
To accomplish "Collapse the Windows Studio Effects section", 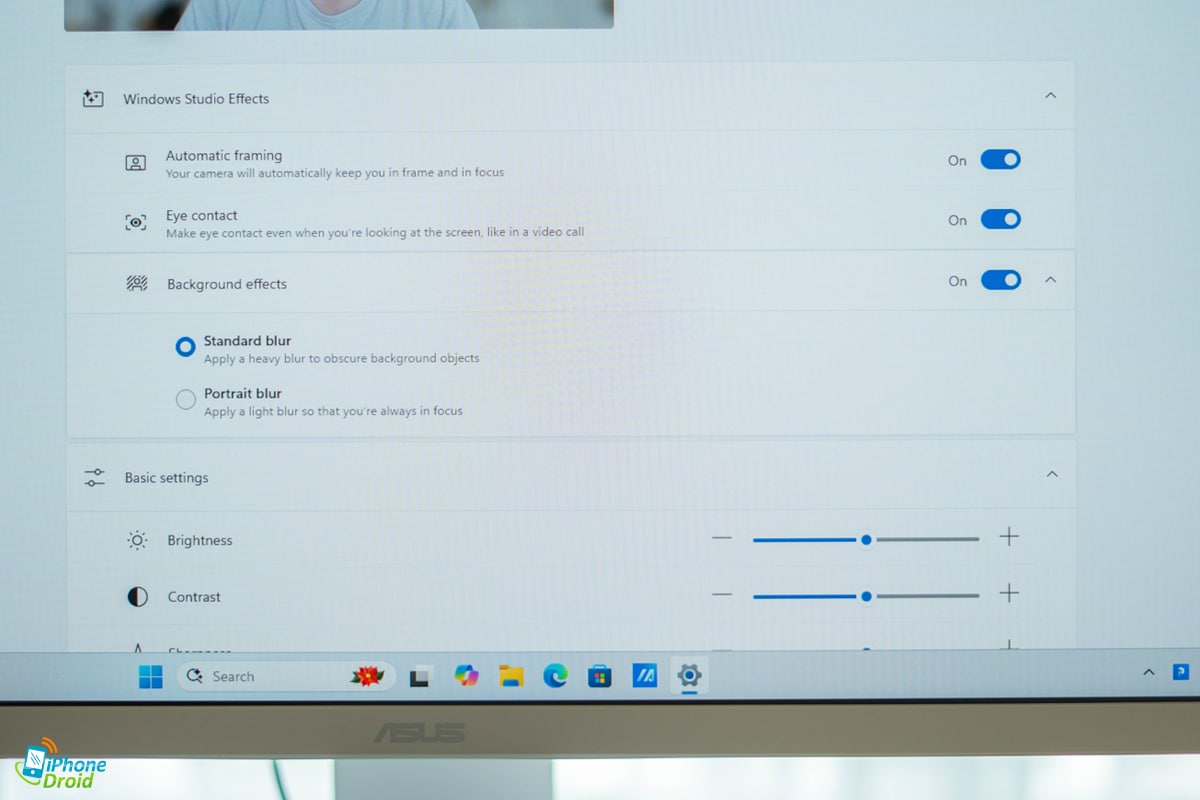I will [x=1050, y=96].
